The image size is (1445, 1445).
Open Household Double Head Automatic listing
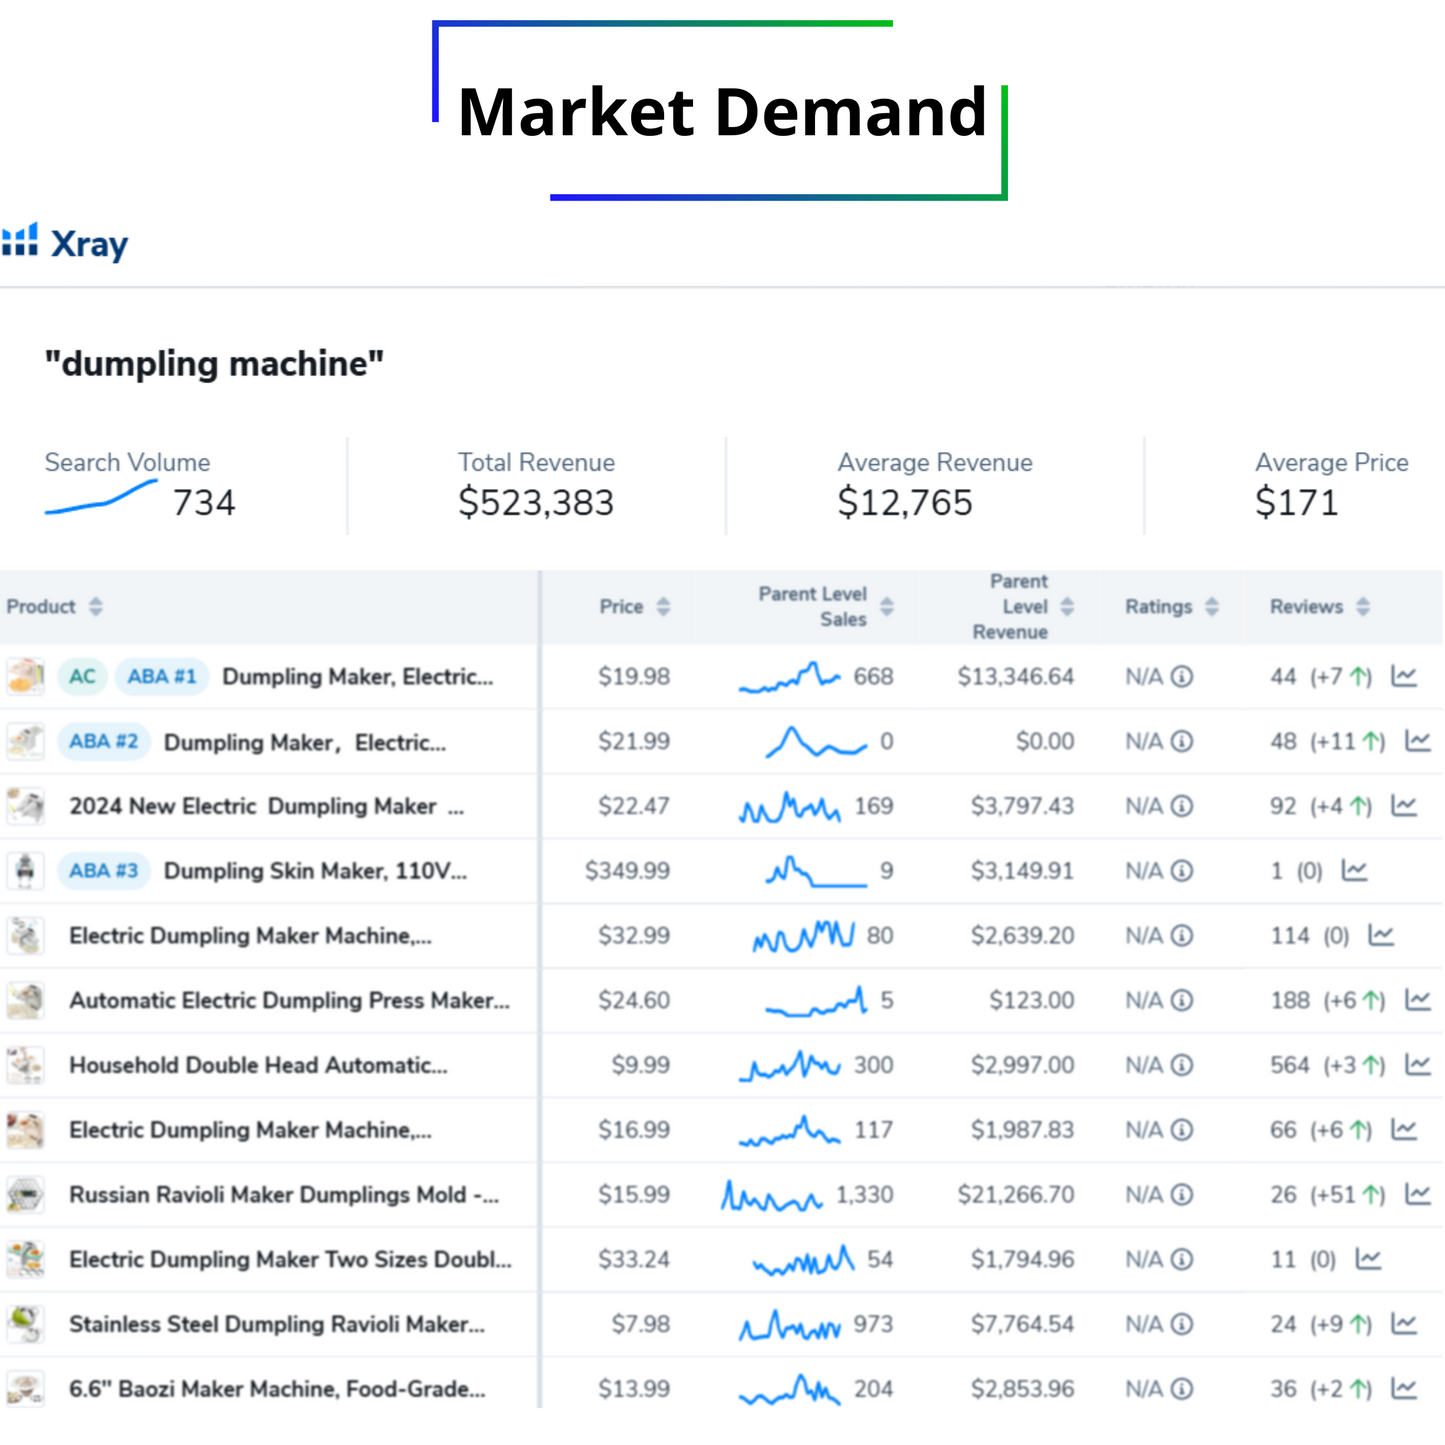[x=259, y=1065]
